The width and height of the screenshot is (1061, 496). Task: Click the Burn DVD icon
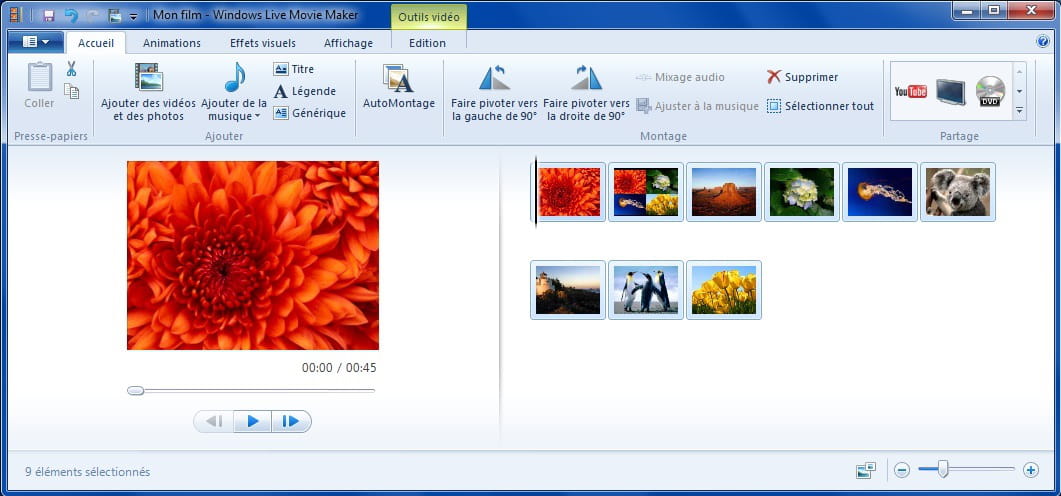(x=990, y=91)
